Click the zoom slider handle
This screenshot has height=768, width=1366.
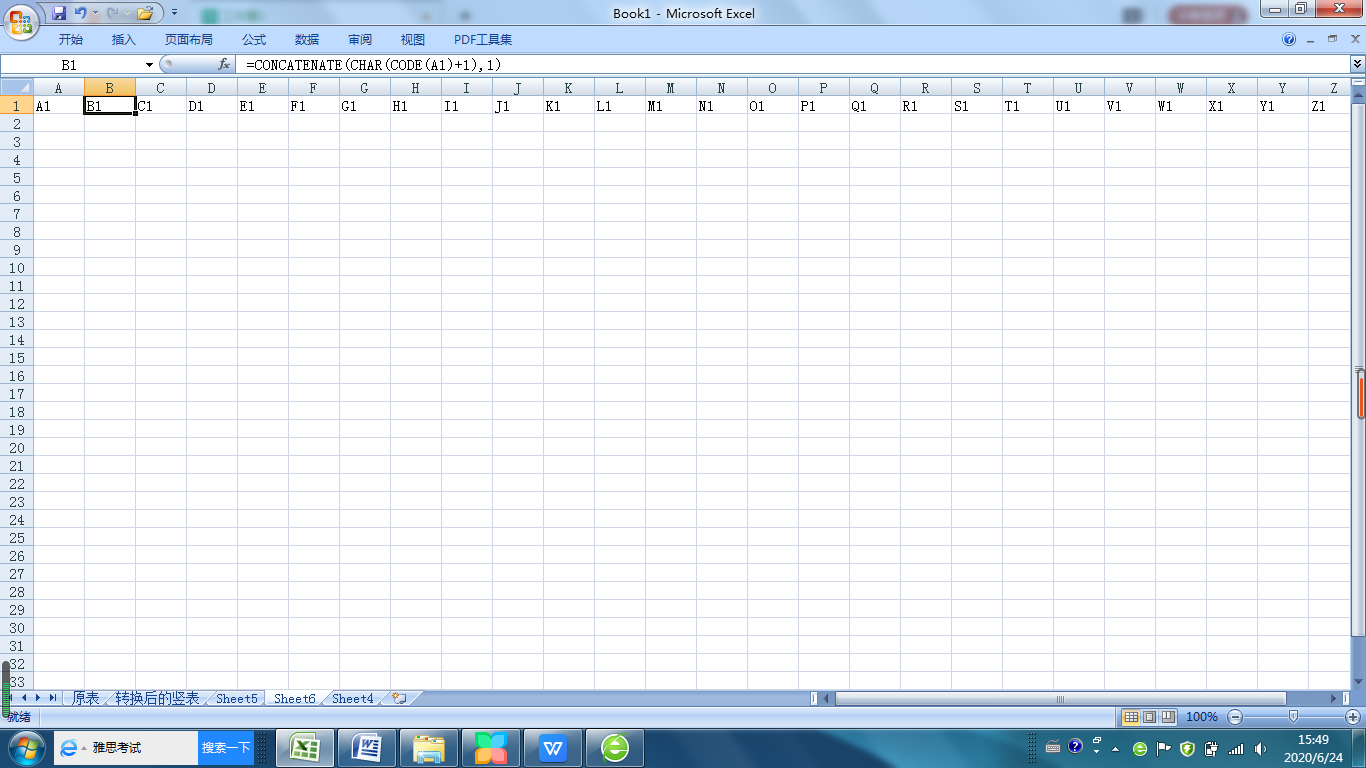tap(1293, 717)
